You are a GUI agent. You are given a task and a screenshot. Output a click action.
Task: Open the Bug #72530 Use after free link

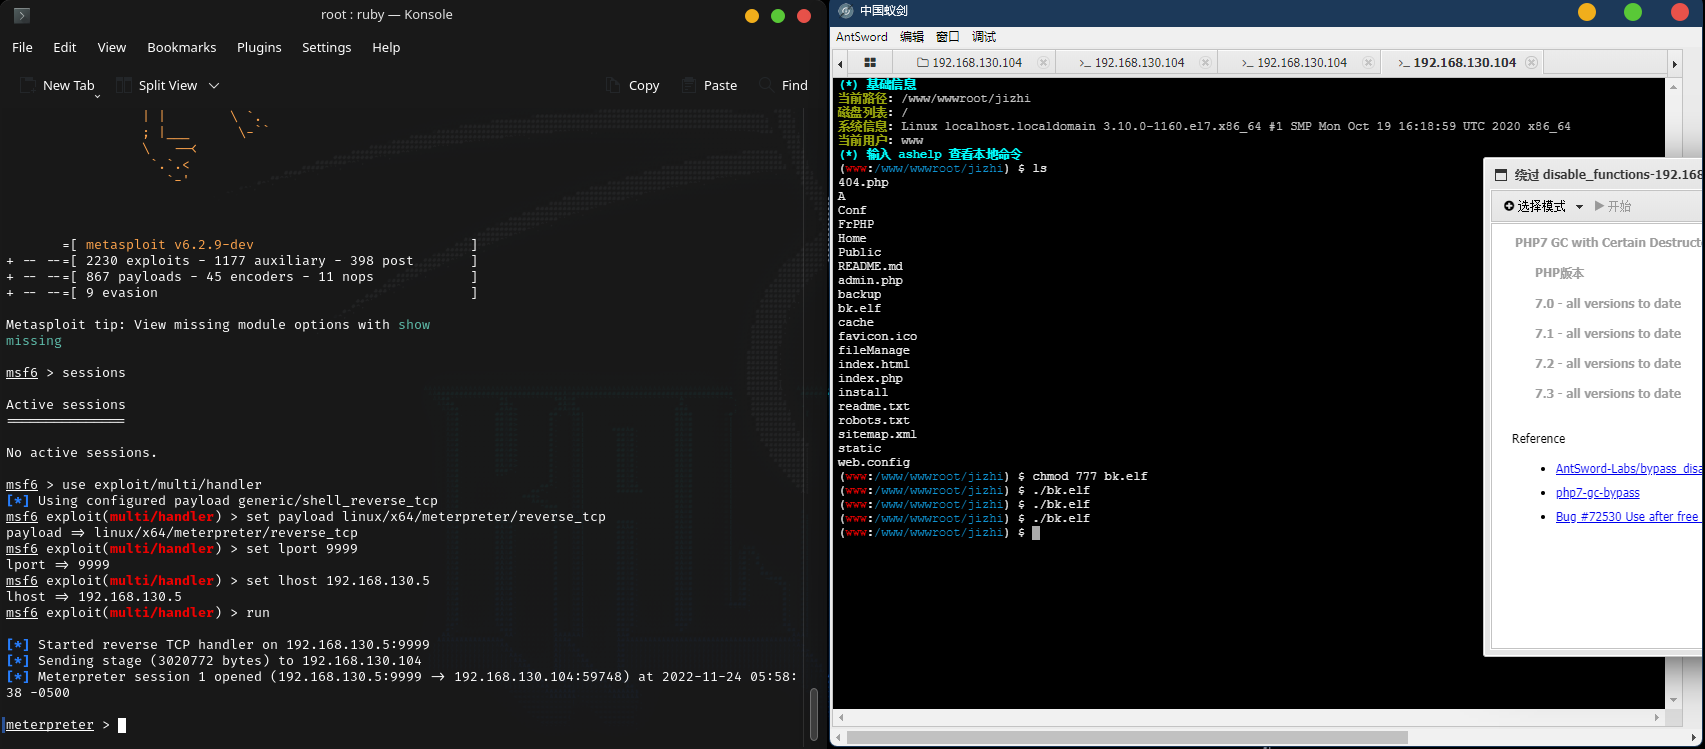tap(1627, 516)
